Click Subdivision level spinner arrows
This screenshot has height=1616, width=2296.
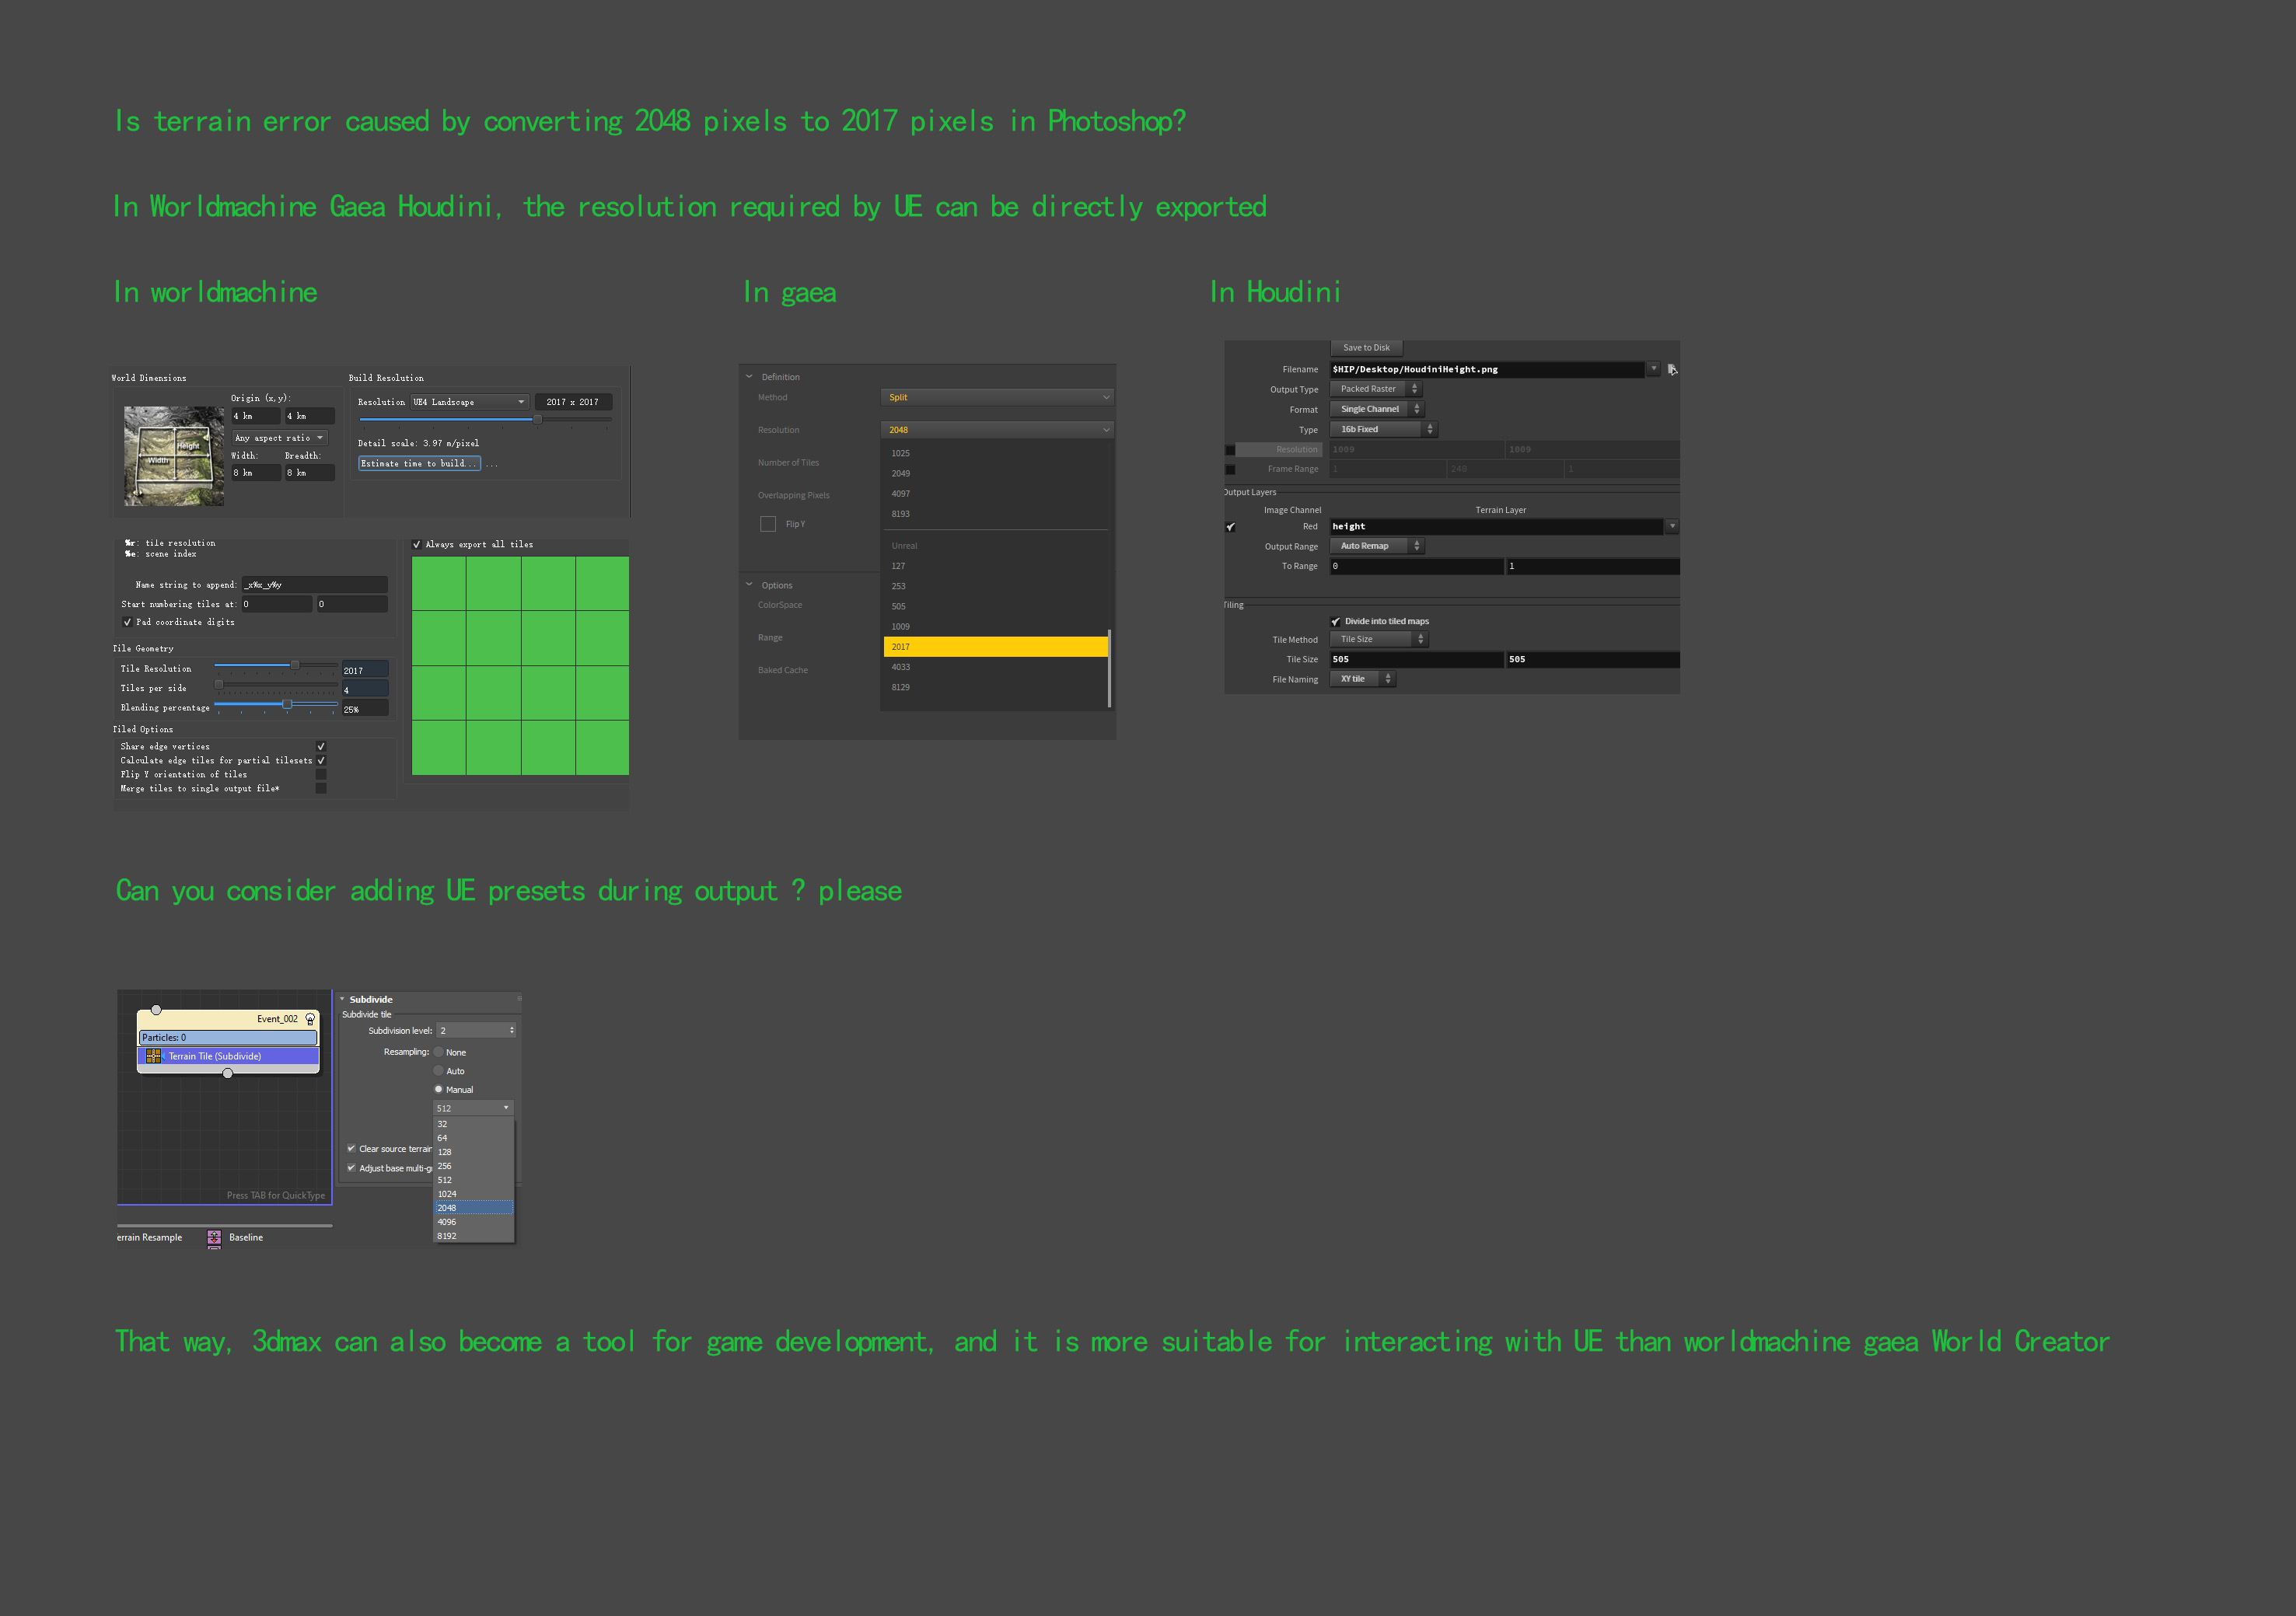coord(512,1030)
